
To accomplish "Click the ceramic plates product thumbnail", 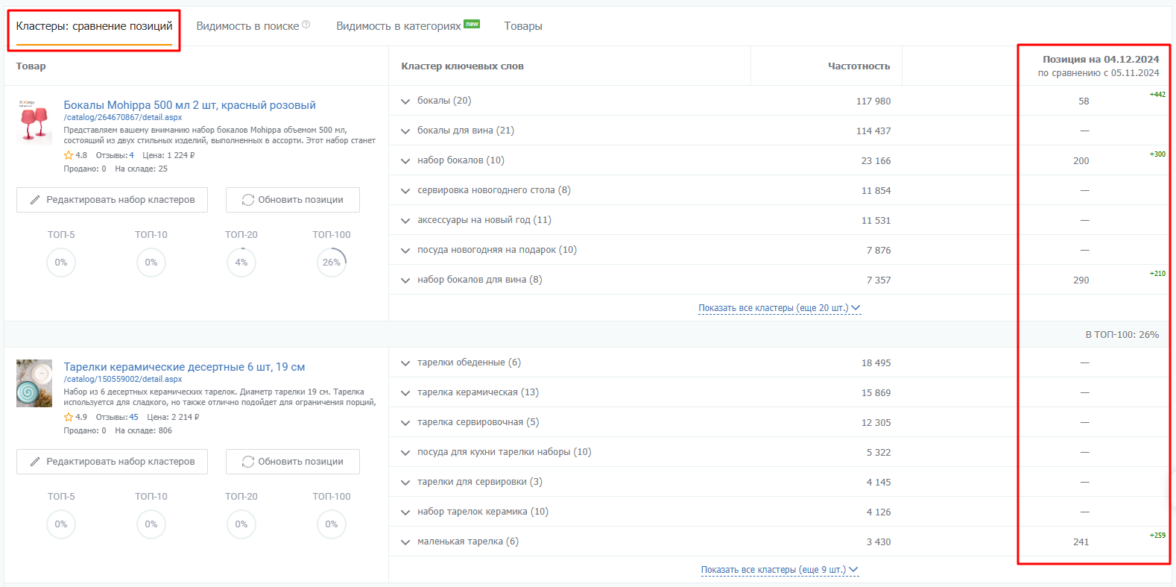I will [x=34, y=382].
